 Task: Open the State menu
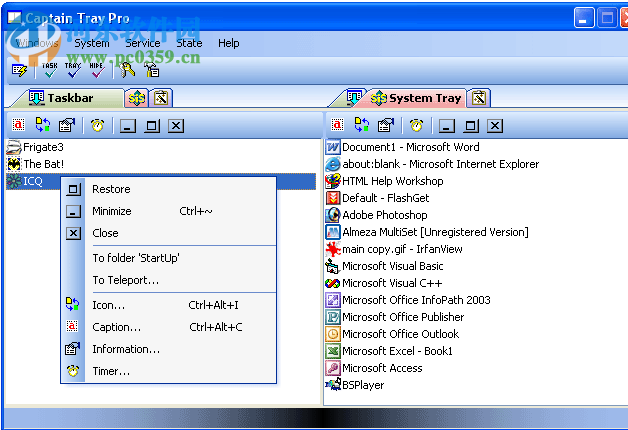[189, 43]
